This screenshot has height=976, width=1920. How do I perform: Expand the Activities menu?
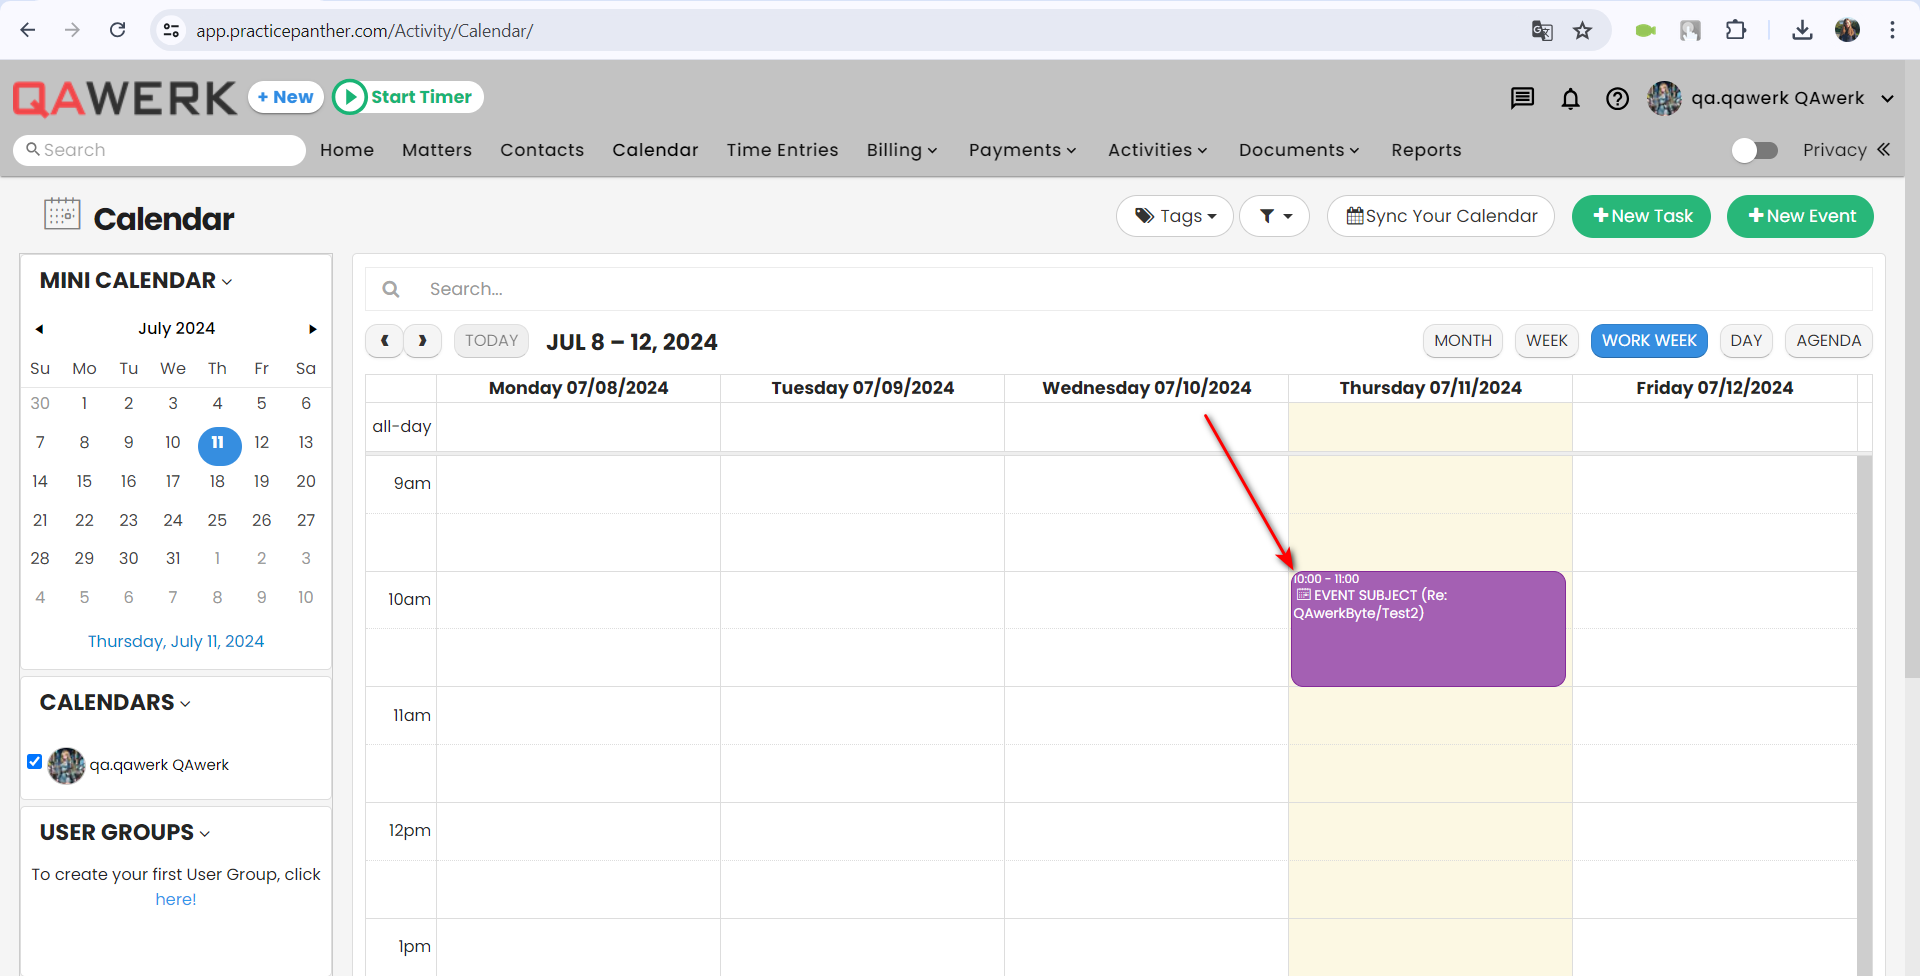pos(1158,150)
